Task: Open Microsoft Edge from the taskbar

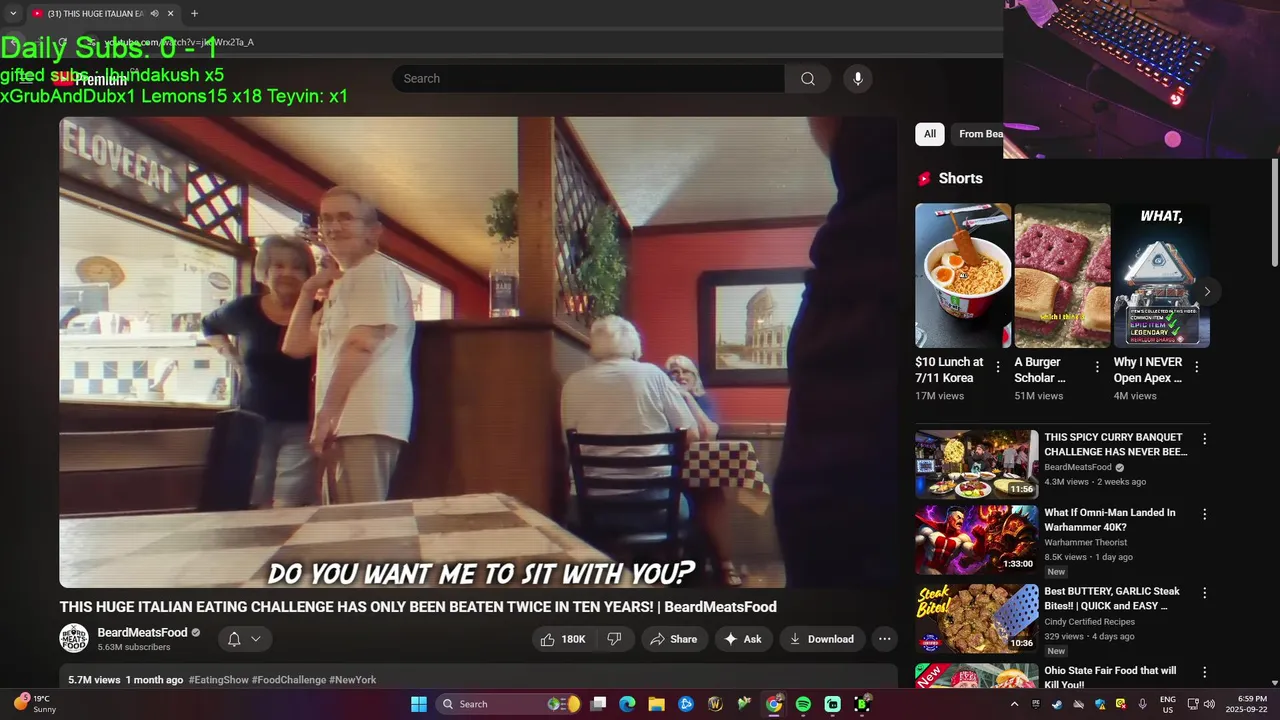Action: 627,704
